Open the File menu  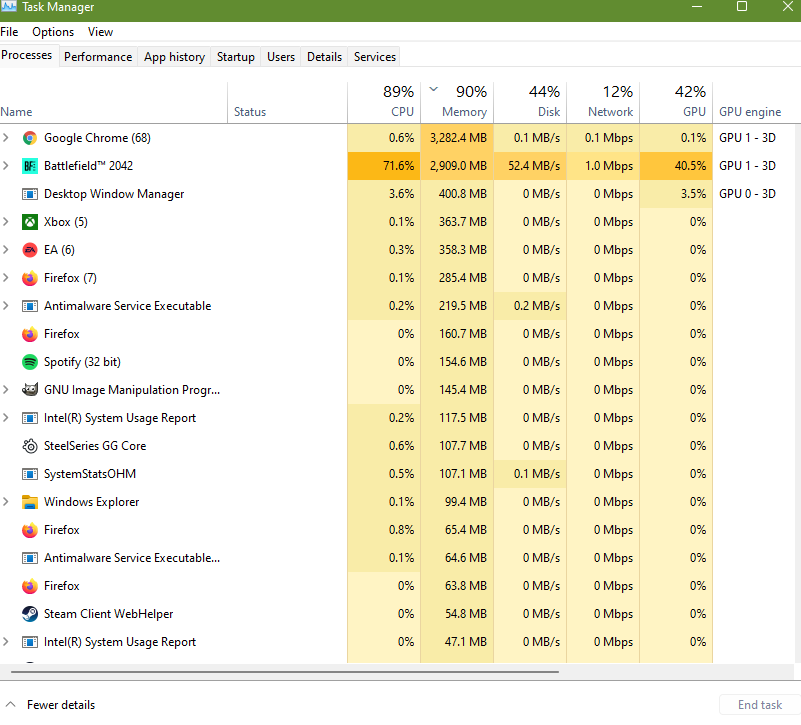pos(9,32)
